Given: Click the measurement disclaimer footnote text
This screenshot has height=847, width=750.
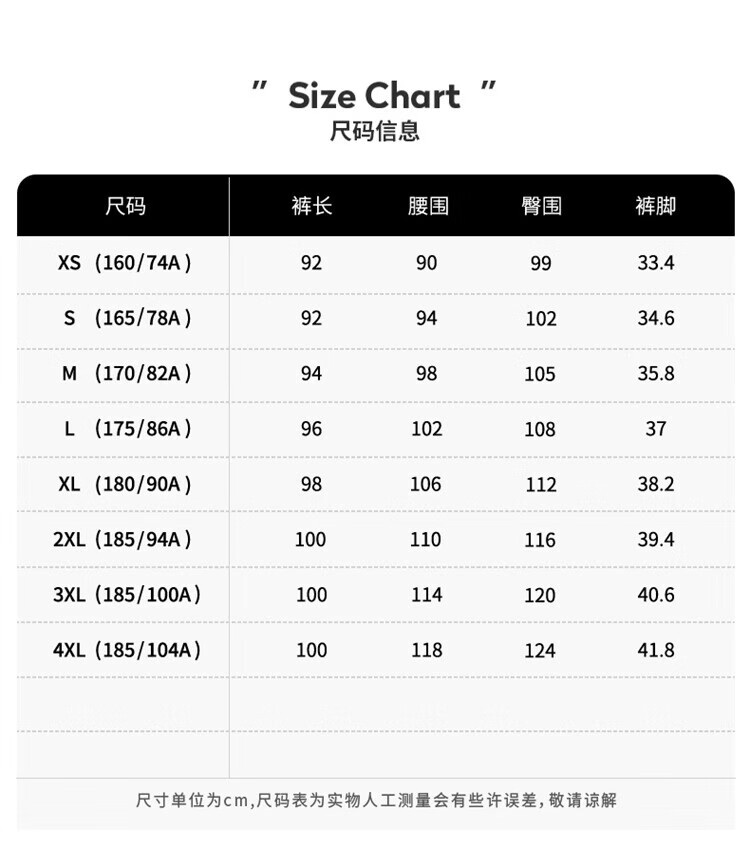Looking at the screenshot, I should [376, 800].
